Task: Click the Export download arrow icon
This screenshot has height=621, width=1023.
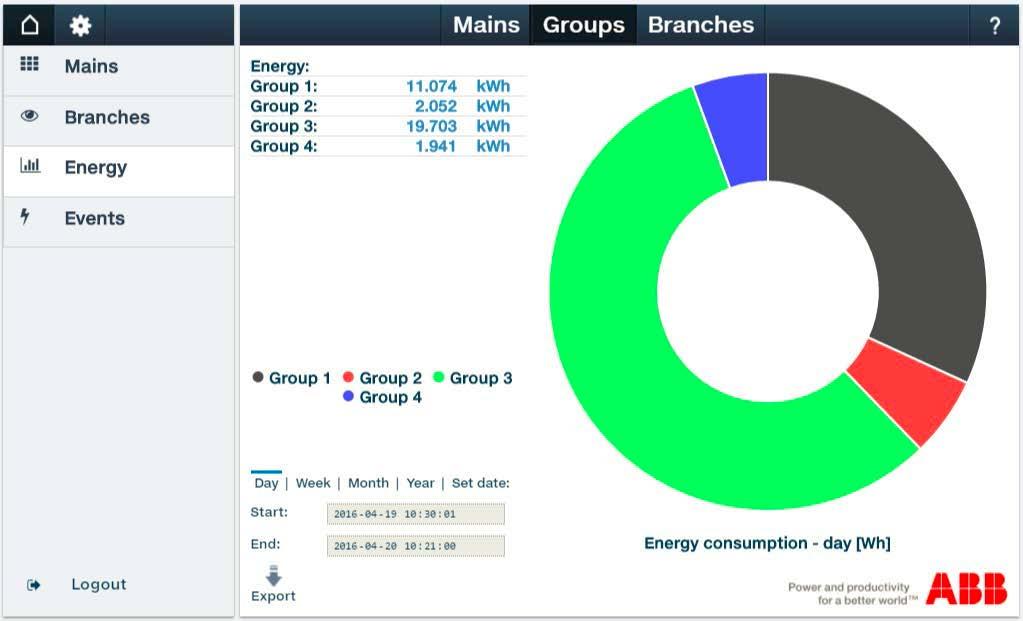Action: coord(273,576)
